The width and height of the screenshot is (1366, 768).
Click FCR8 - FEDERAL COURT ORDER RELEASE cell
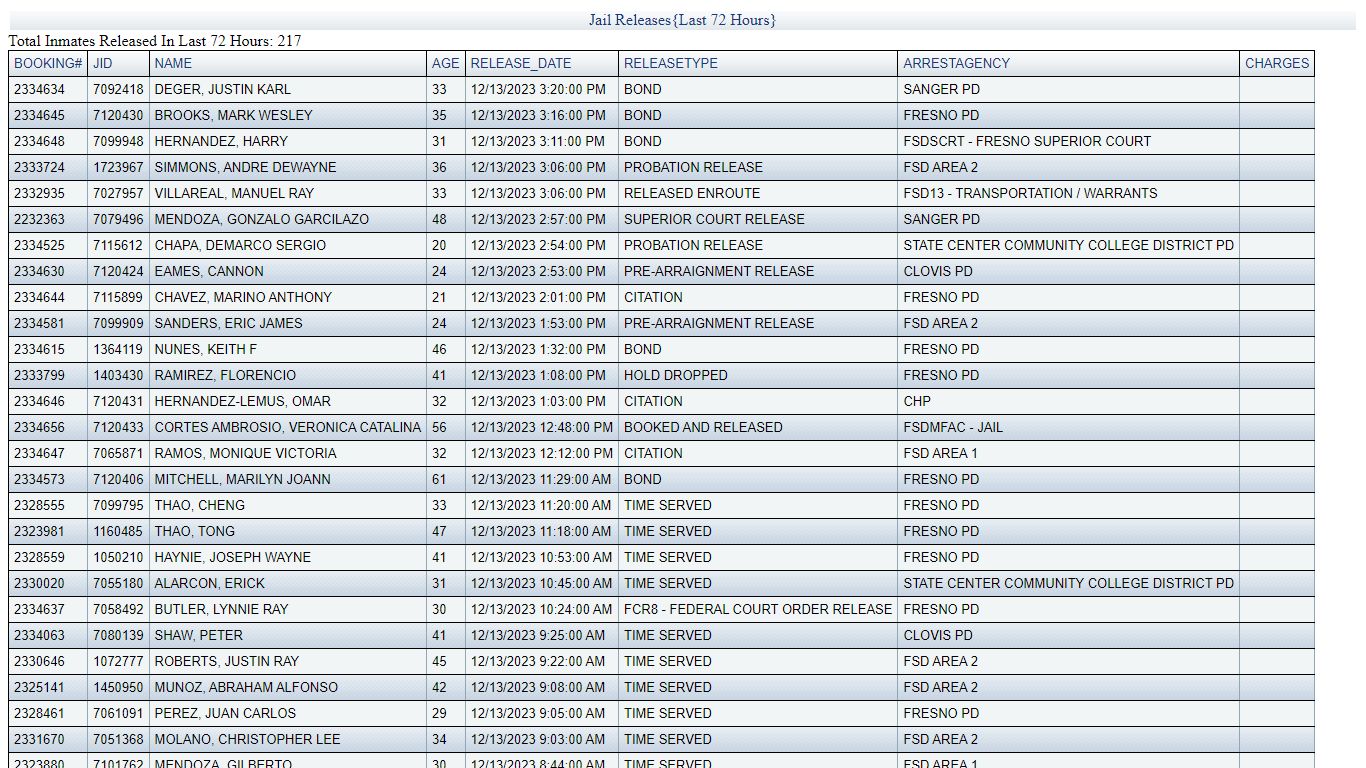click(x=758, y=609)
